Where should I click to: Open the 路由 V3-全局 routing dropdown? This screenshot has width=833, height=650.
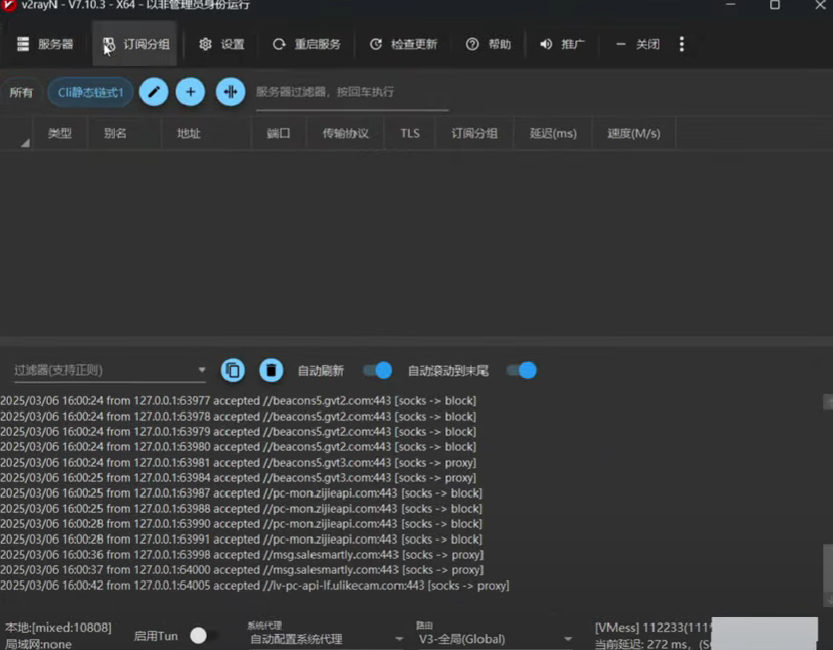[568, 639]
